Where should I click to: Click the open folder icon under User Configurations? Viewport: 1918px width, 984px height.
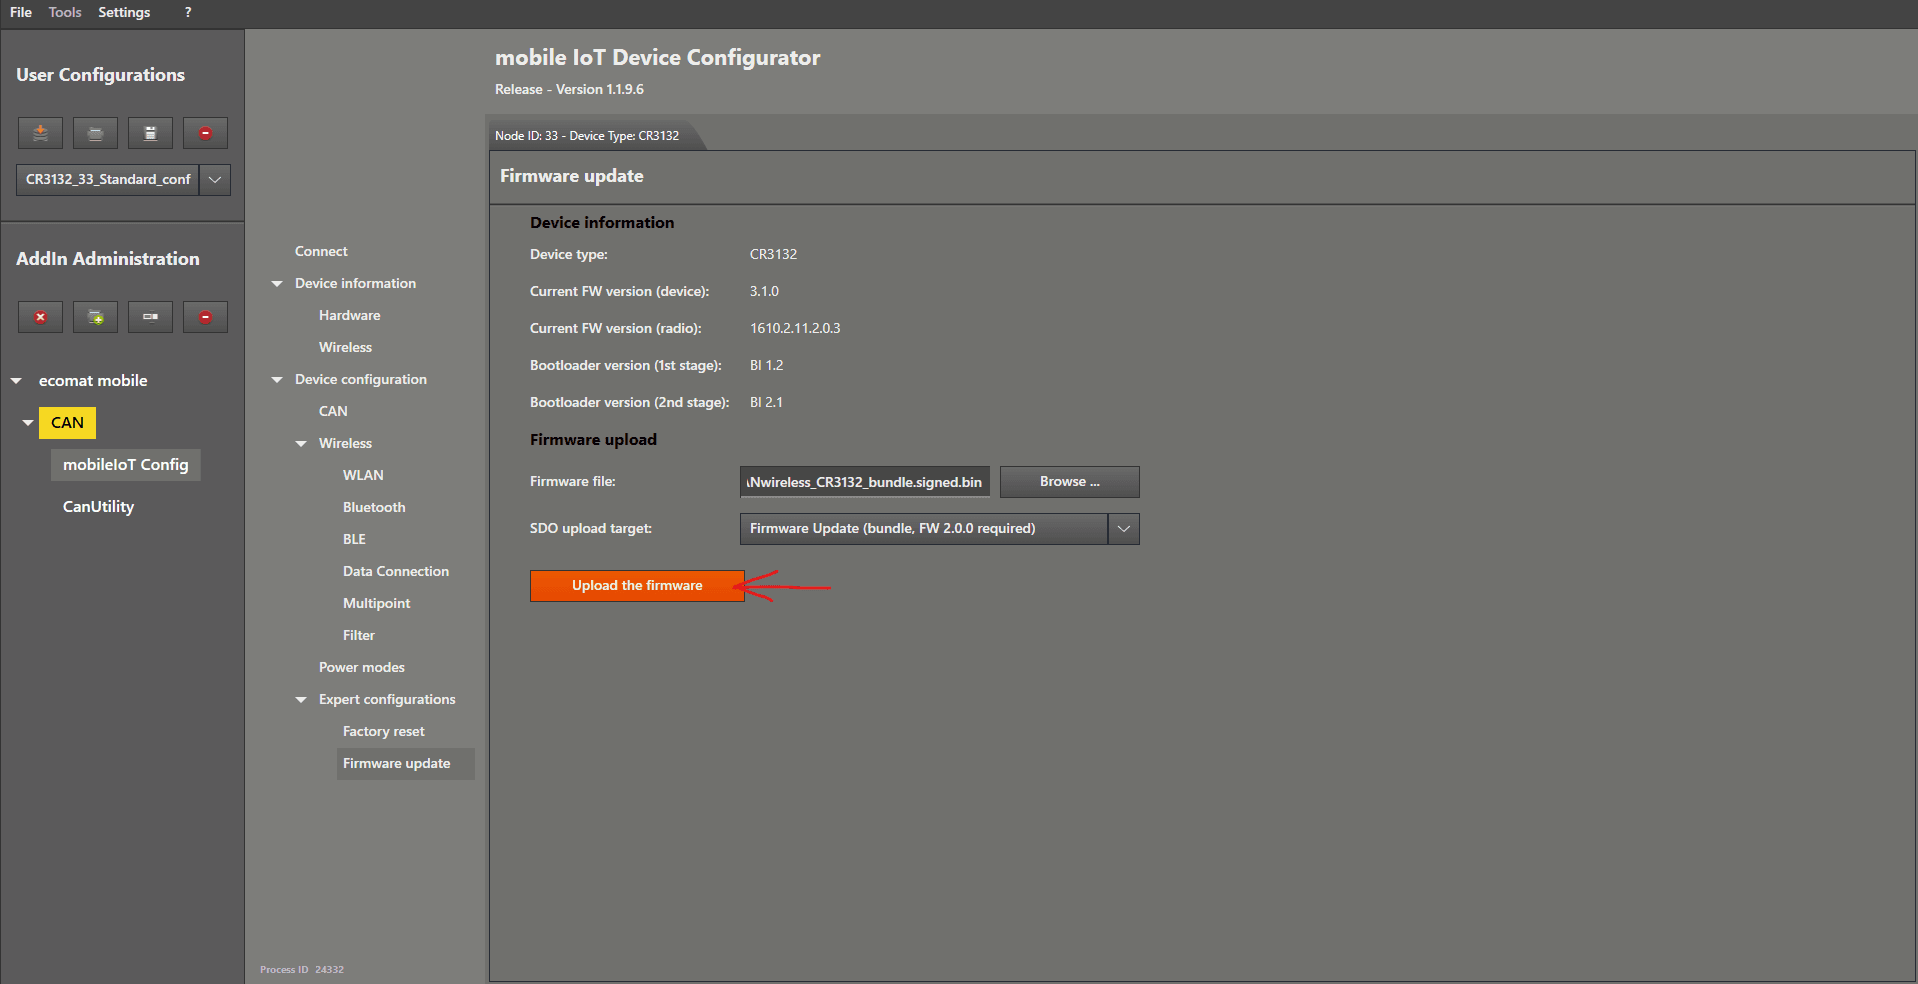(x=95, y=133)
